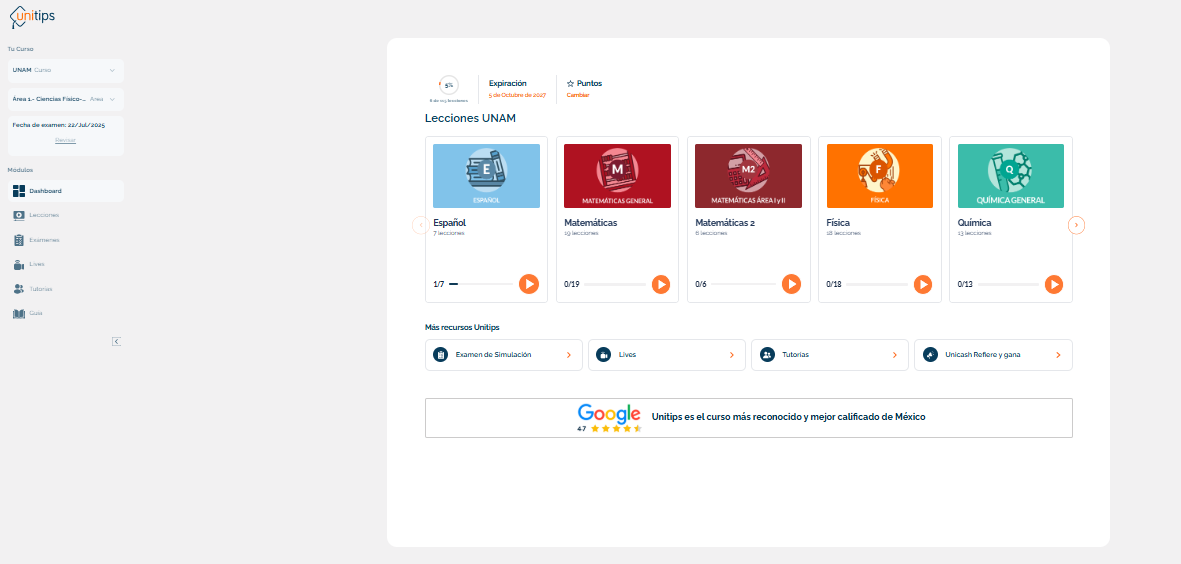Go to next lessons with the right carousel arrow
Image resolution: width=1181 pixels, height=564 pixels.
[1076, 225]
